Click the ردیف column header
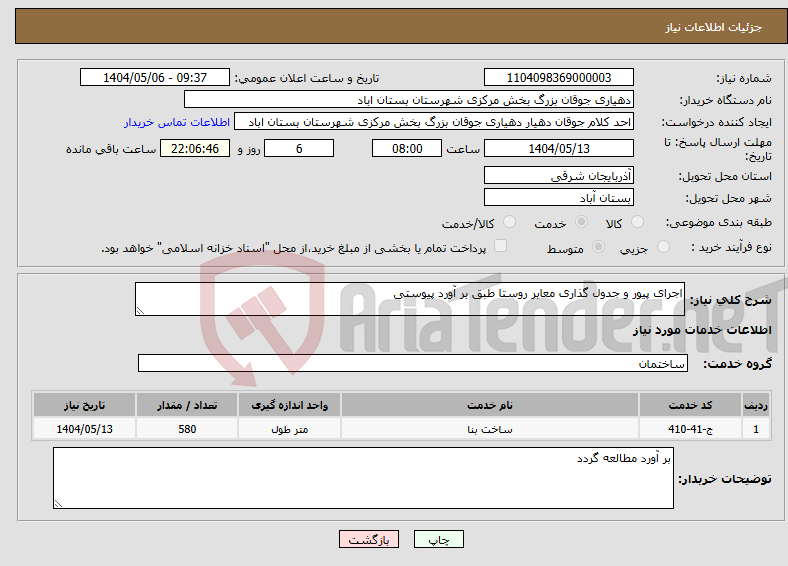788x566 pixels. [x=756, y=405]
